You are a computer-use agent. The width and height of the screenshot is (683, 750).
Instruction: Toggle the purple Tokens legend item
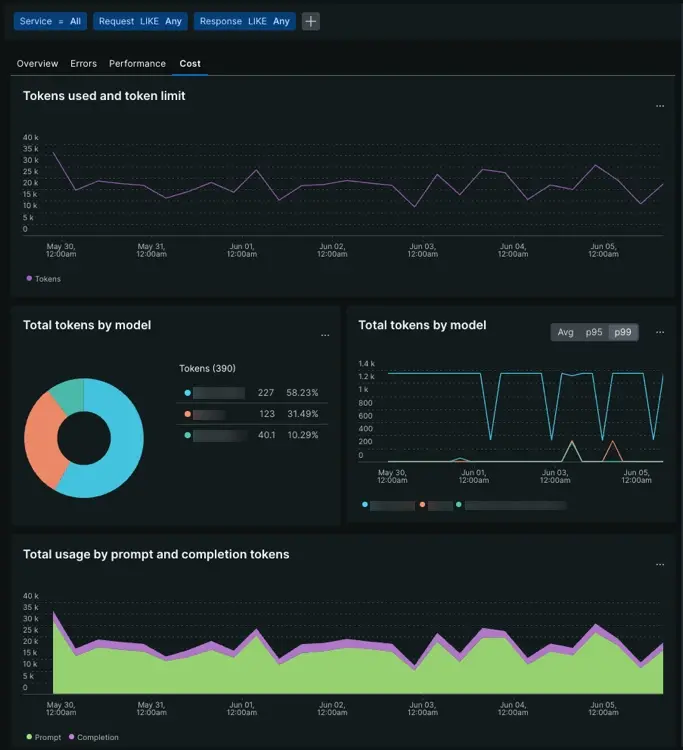[43, 279]
